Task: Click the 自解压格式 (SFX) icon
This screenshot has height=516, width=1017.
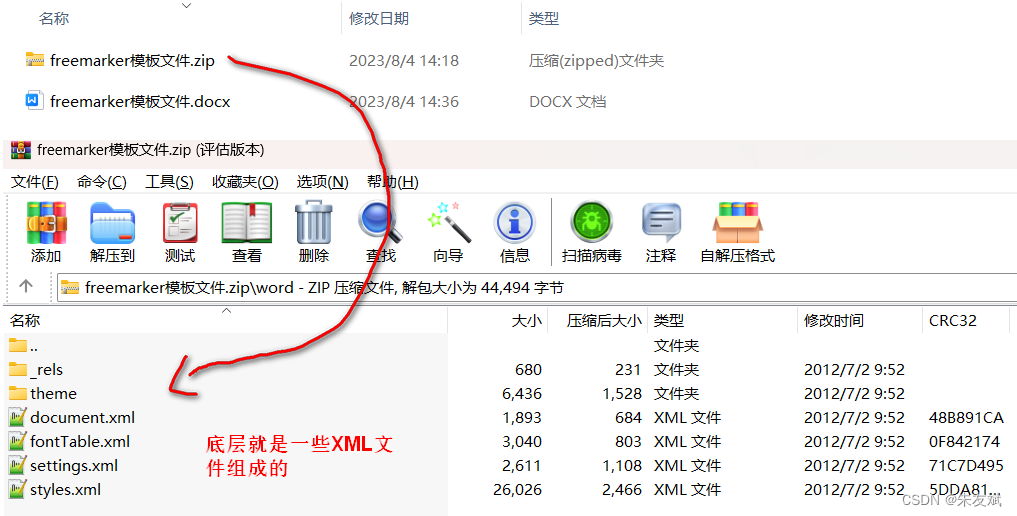Action: pyautogui.click(x=737, y=223)
